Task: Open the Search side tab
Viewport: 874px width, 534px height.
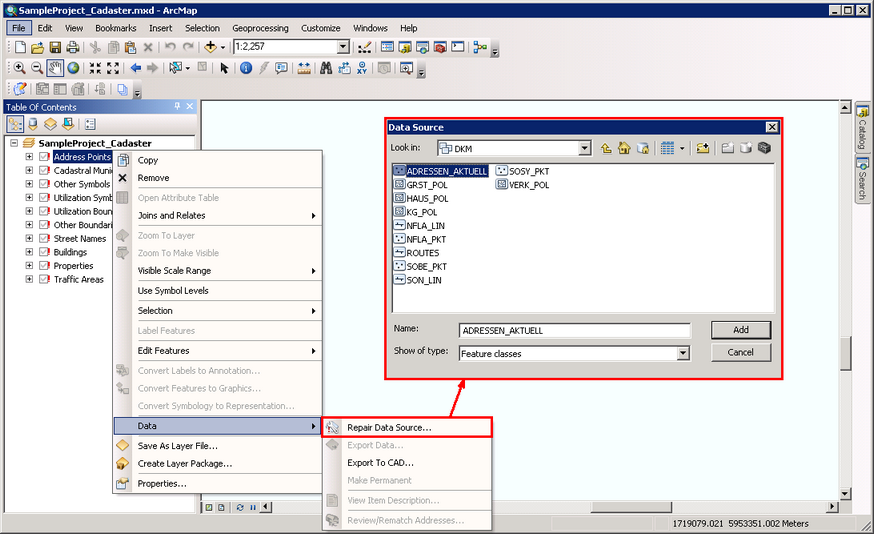Action: (862, 180)
